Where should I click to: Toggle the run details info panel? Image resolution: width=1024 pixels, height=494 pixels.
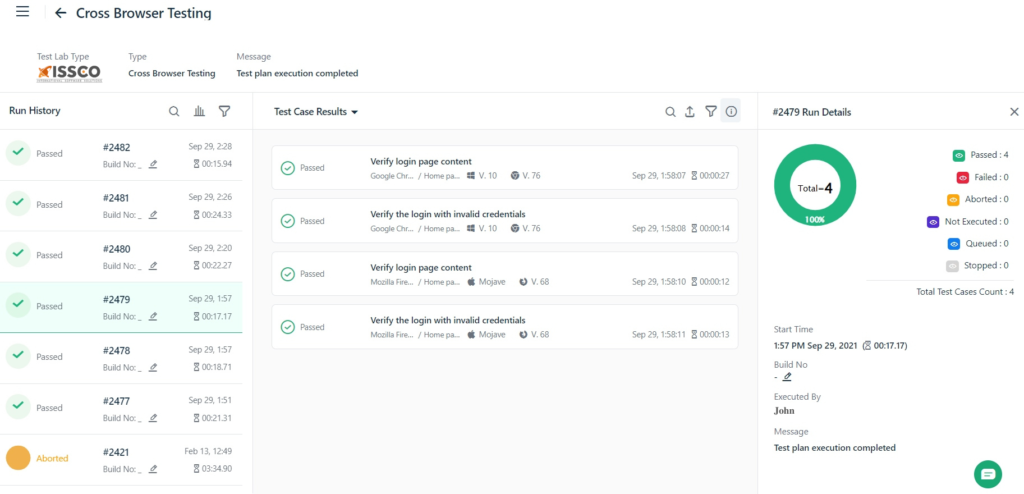click(731, 111)
